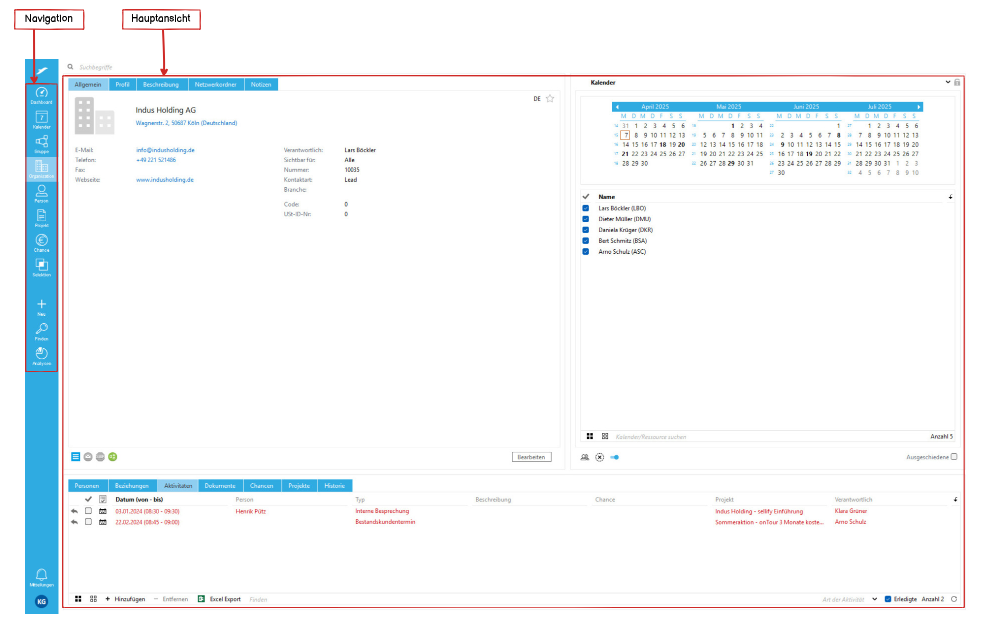Image resolution: width=986 pixels, height=628 pixels.
Task: Click the Finden magnifier icon in sidebar
Action: click(x=41, y=330)
